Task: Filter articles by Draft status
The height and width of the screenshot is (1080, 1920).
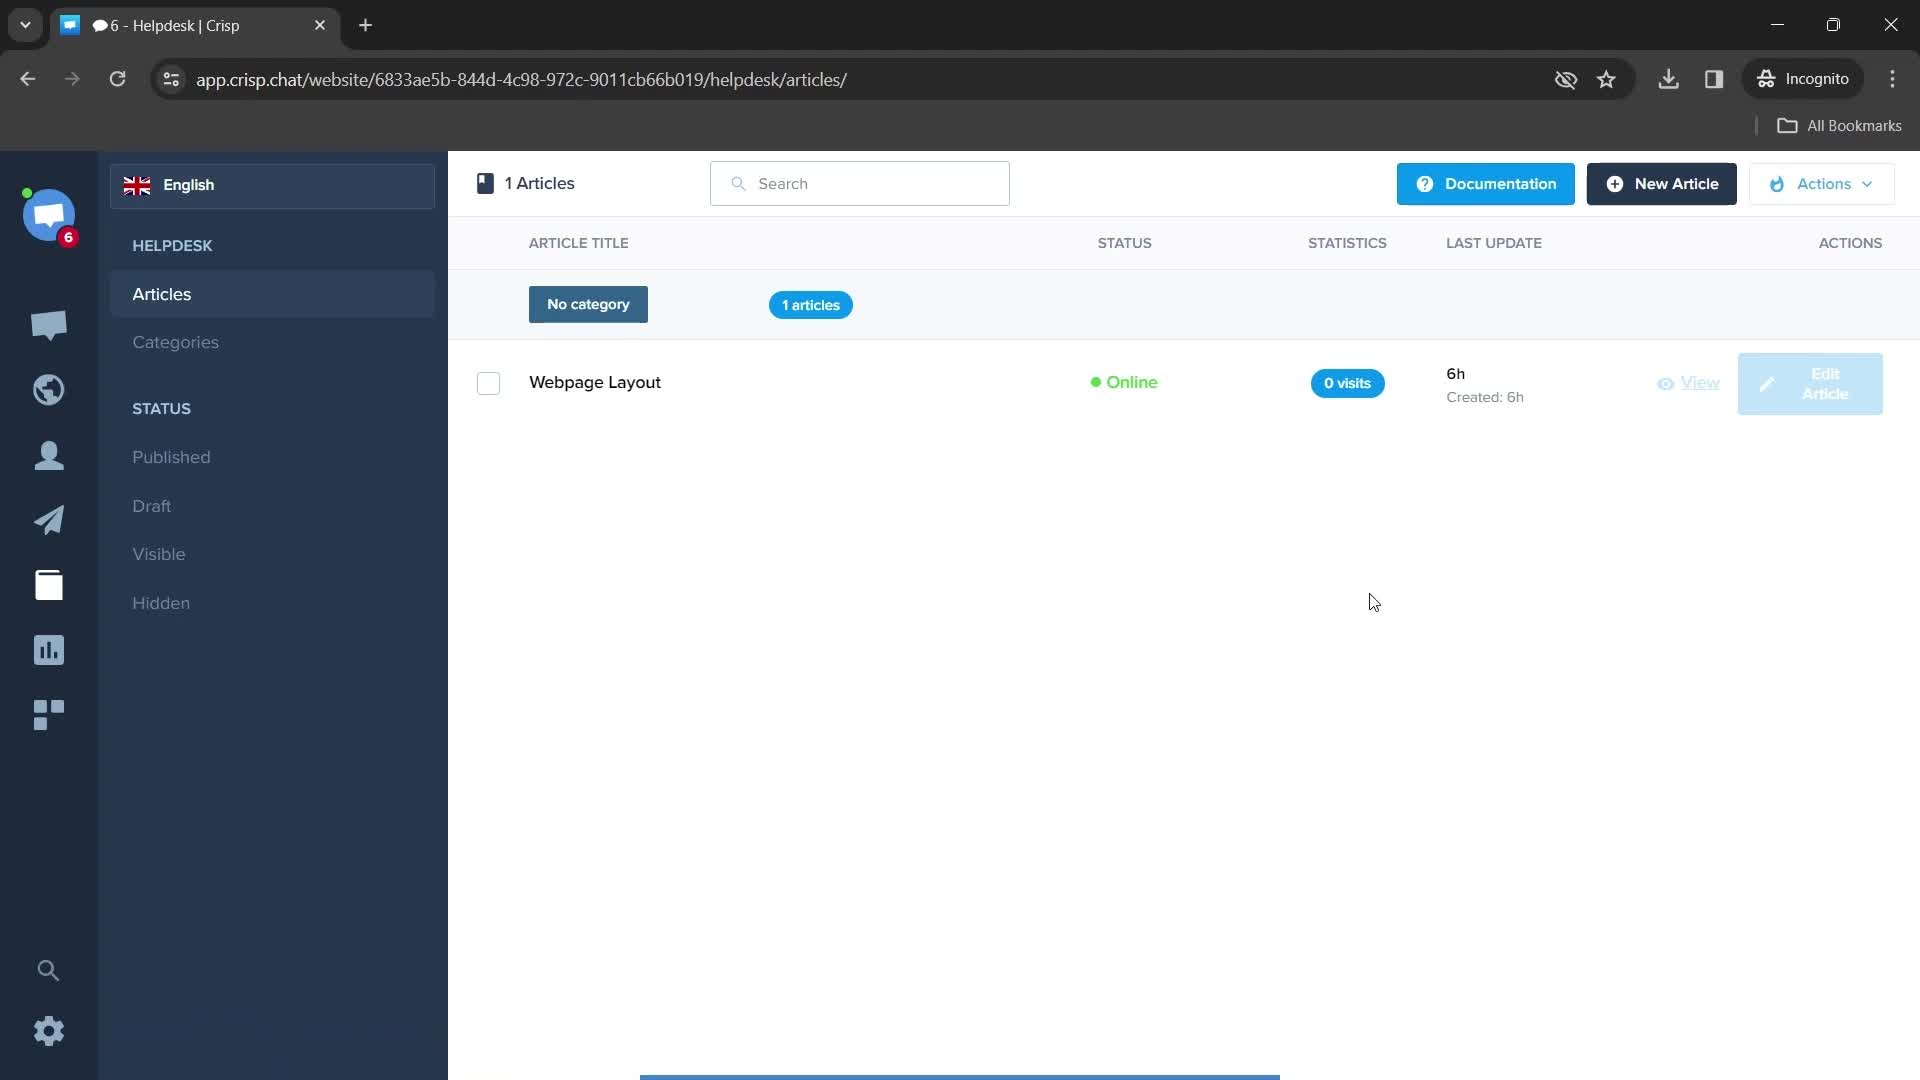Action: 152,505
